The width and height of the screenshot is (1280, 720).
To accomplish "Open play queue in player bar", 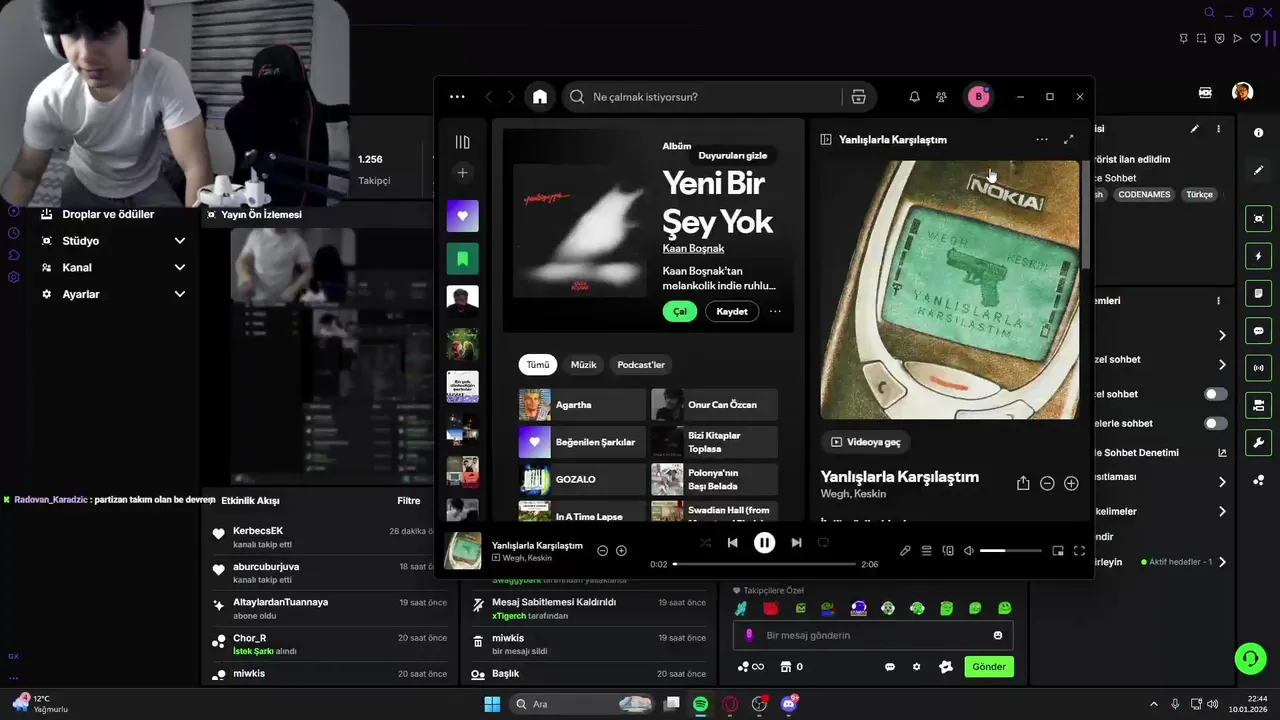I will (927, 551).
